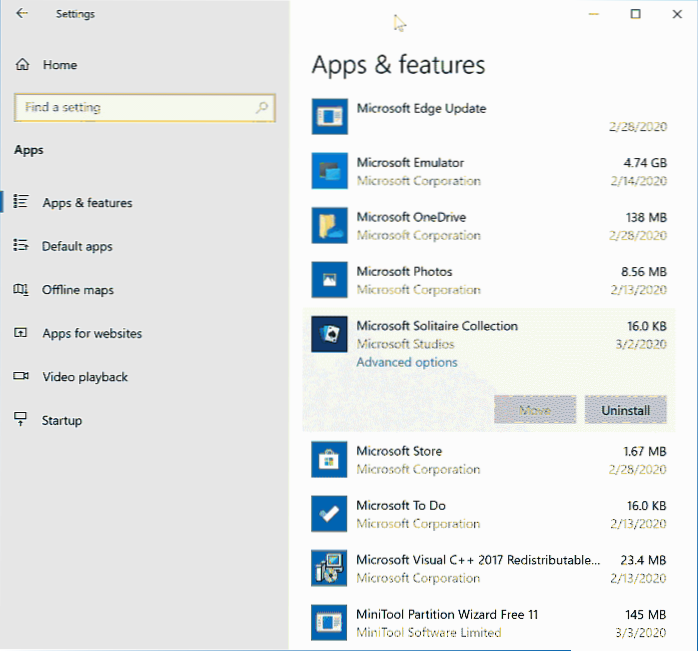Click the Microsoft Solitaire Collection icon
This screenshot has height=651, width=698.
coord(329,334)
